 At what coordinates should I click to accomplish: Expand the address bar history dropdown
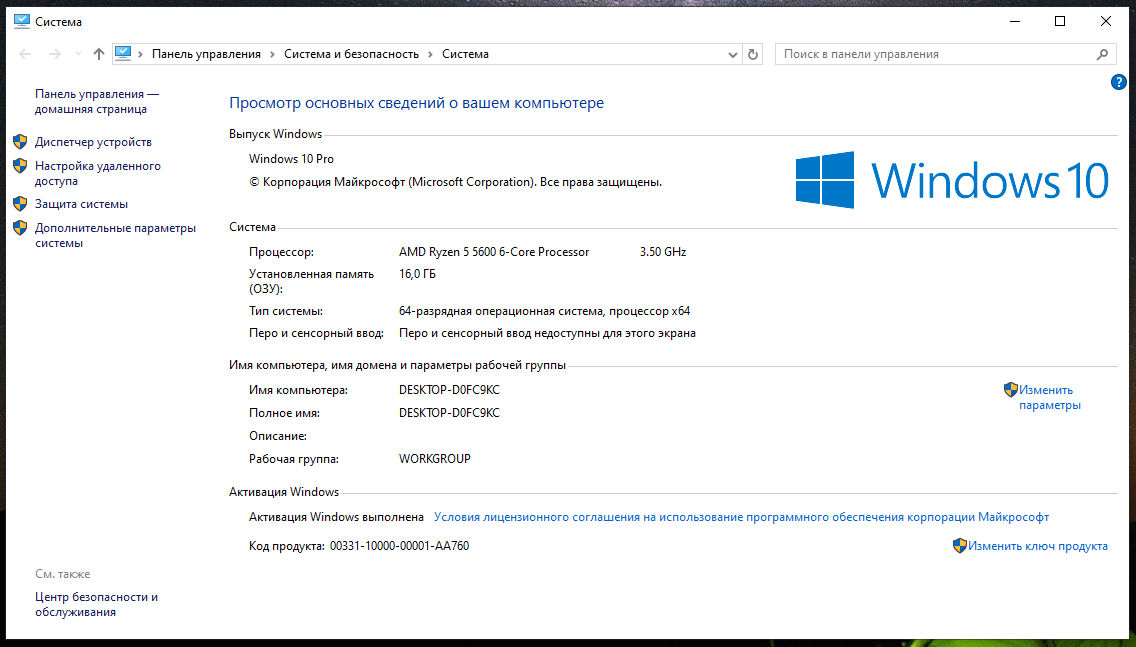click(732, 54)
